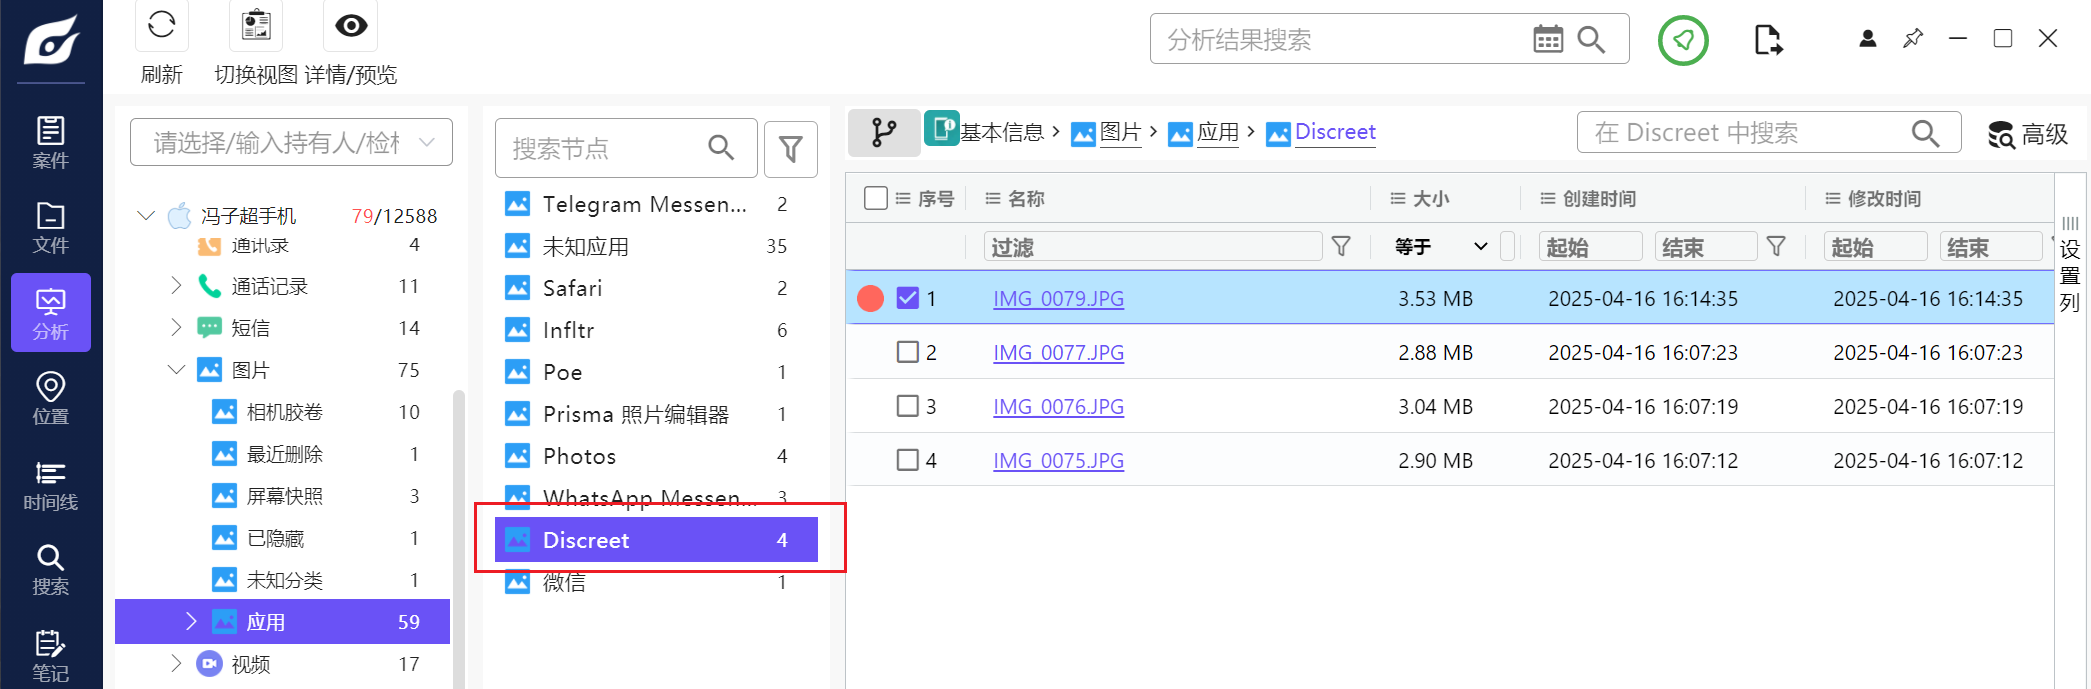Viewport: 2091px width, 689px height.
Task: Open the IMG_0076.JPG file link
Action: click(1058, 407)
